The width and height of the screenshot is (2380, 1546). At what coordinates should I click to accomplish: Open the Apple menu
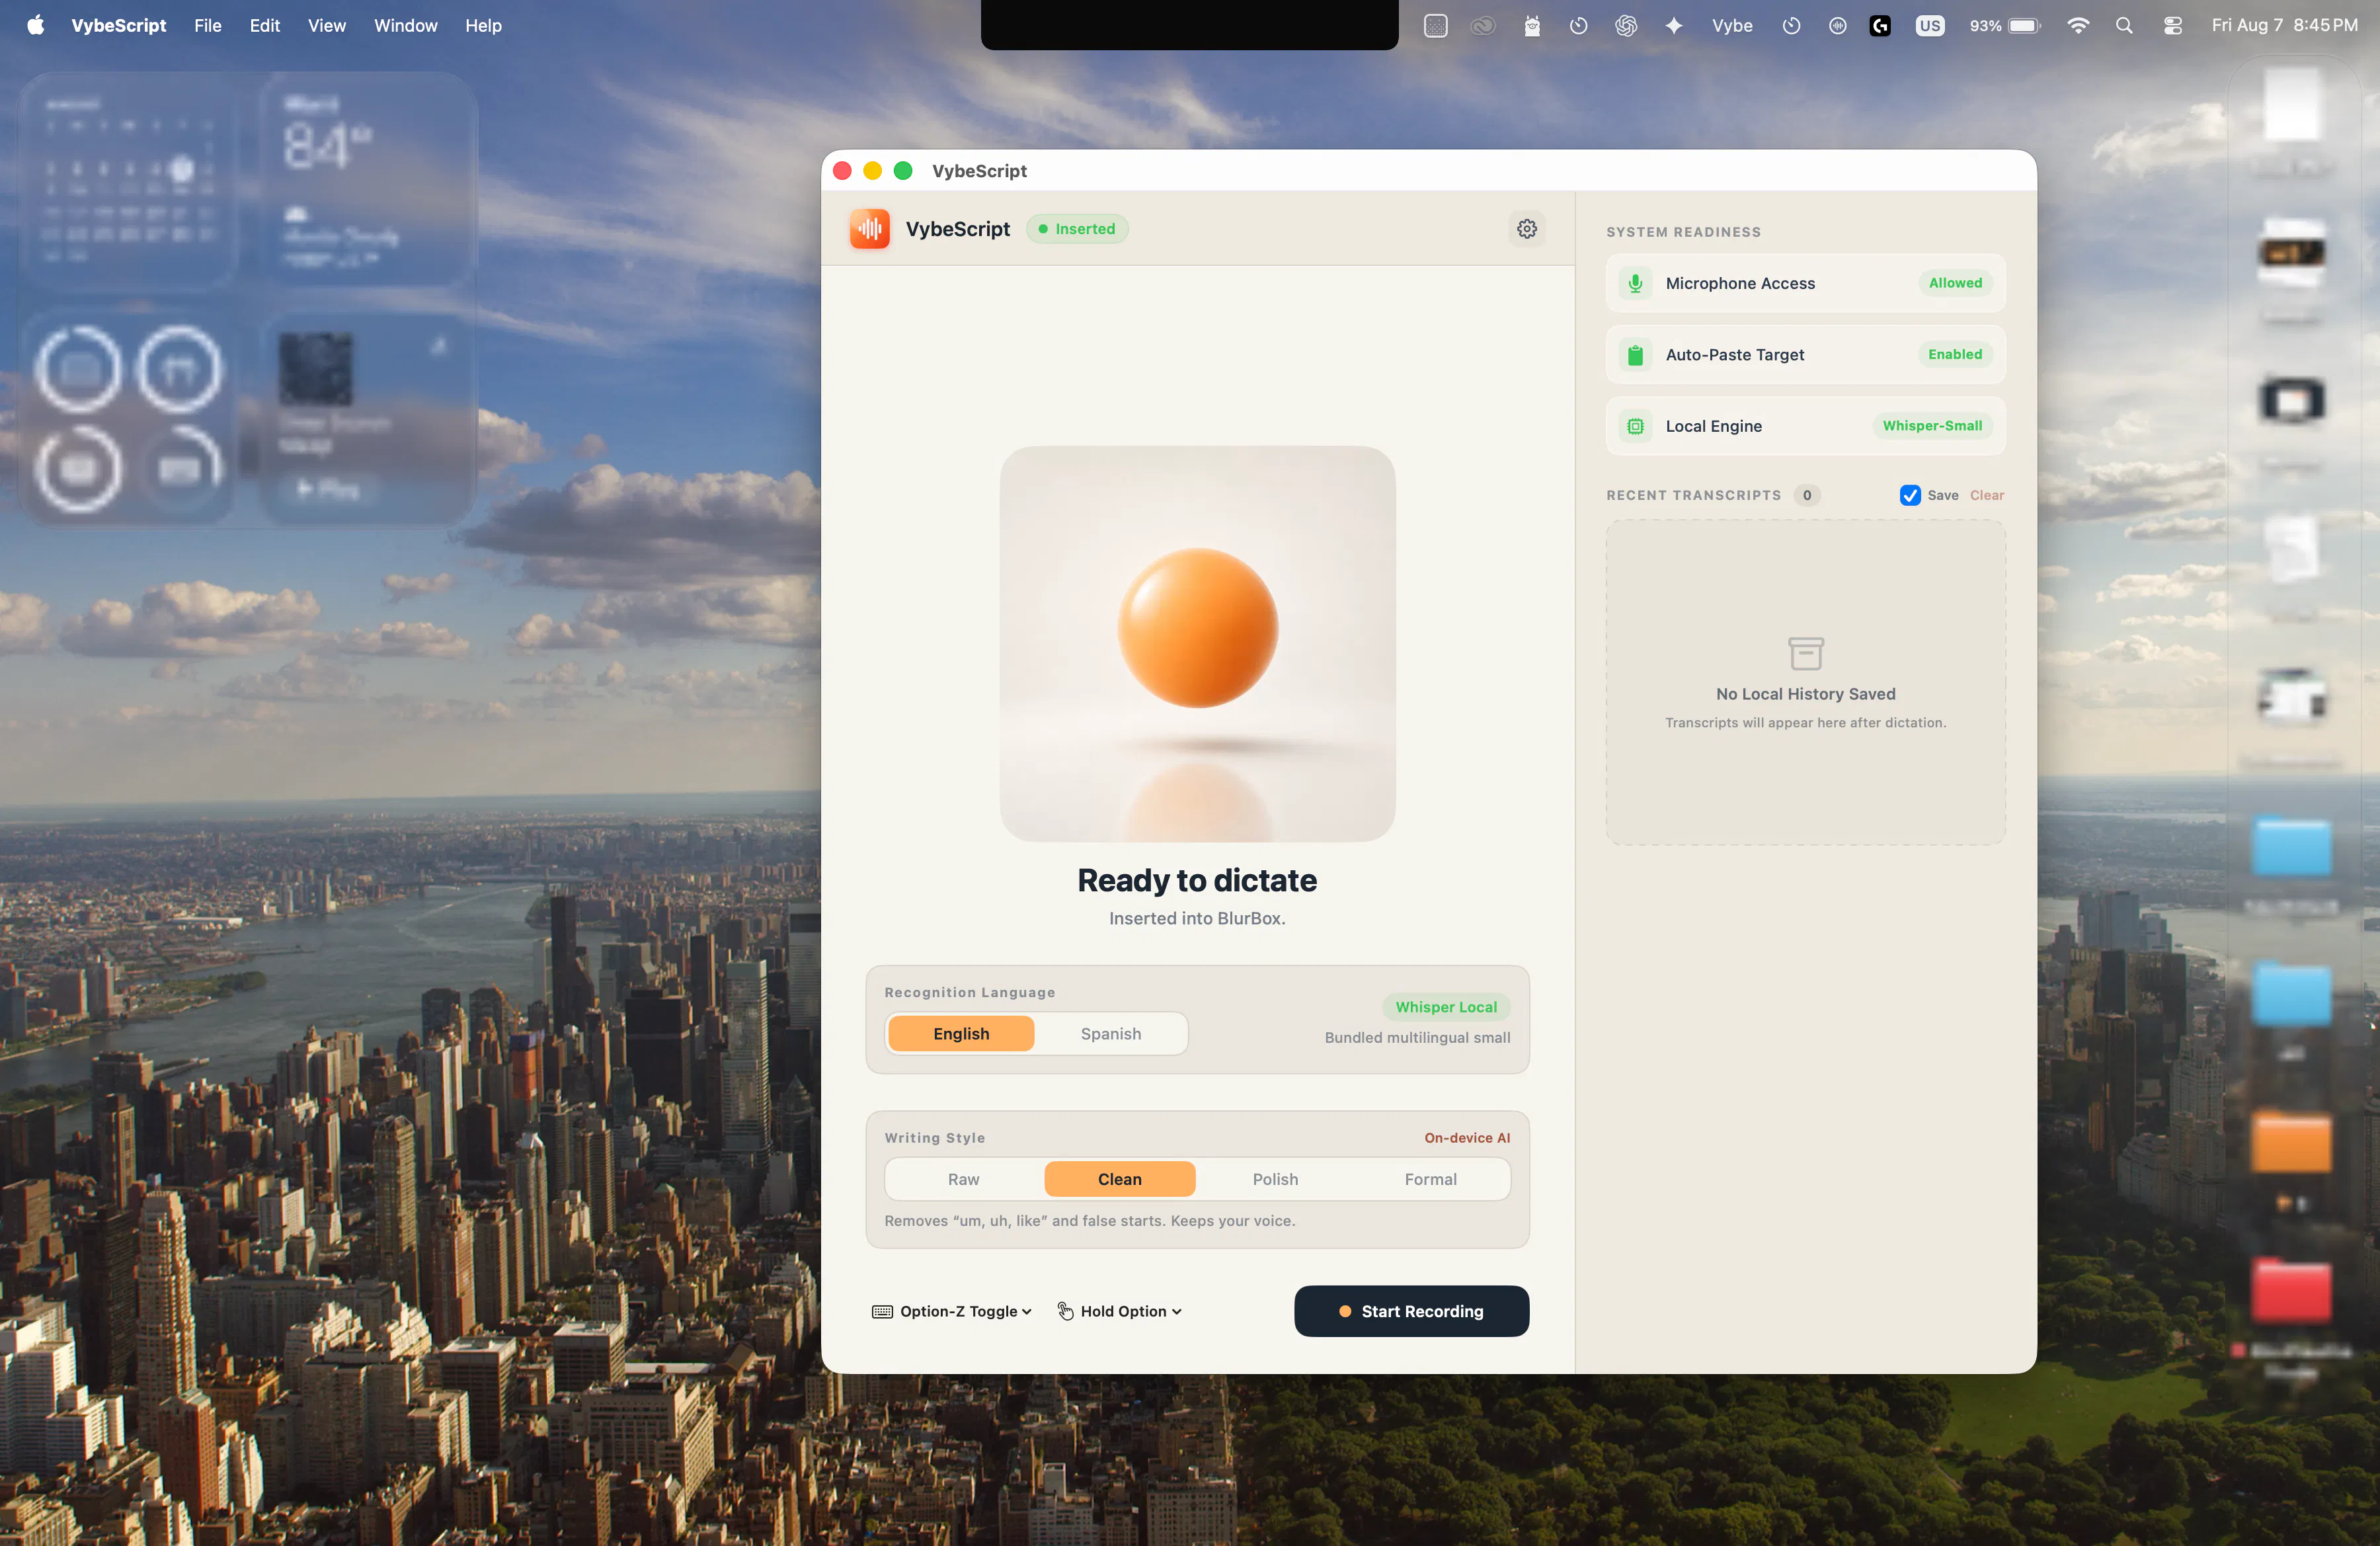pos(35,25)
